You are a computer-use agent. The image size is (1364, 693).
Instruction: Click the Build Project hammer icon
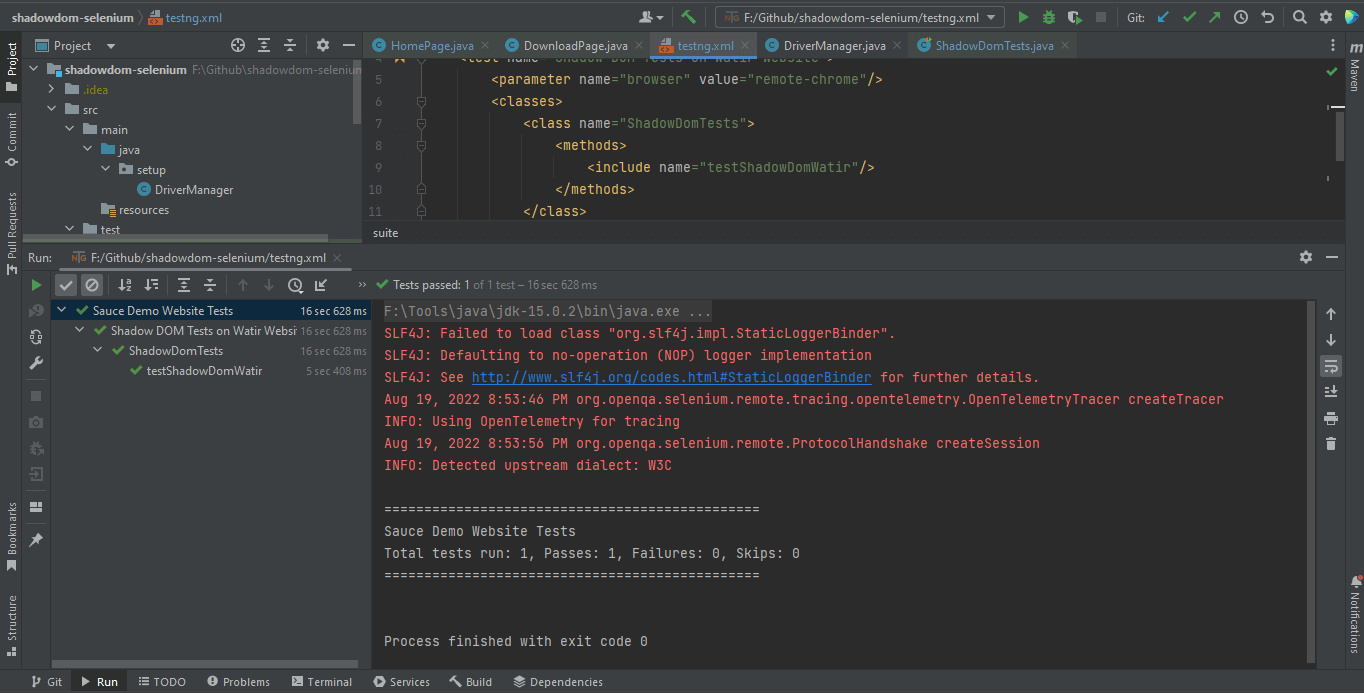(x=688, y=17)
